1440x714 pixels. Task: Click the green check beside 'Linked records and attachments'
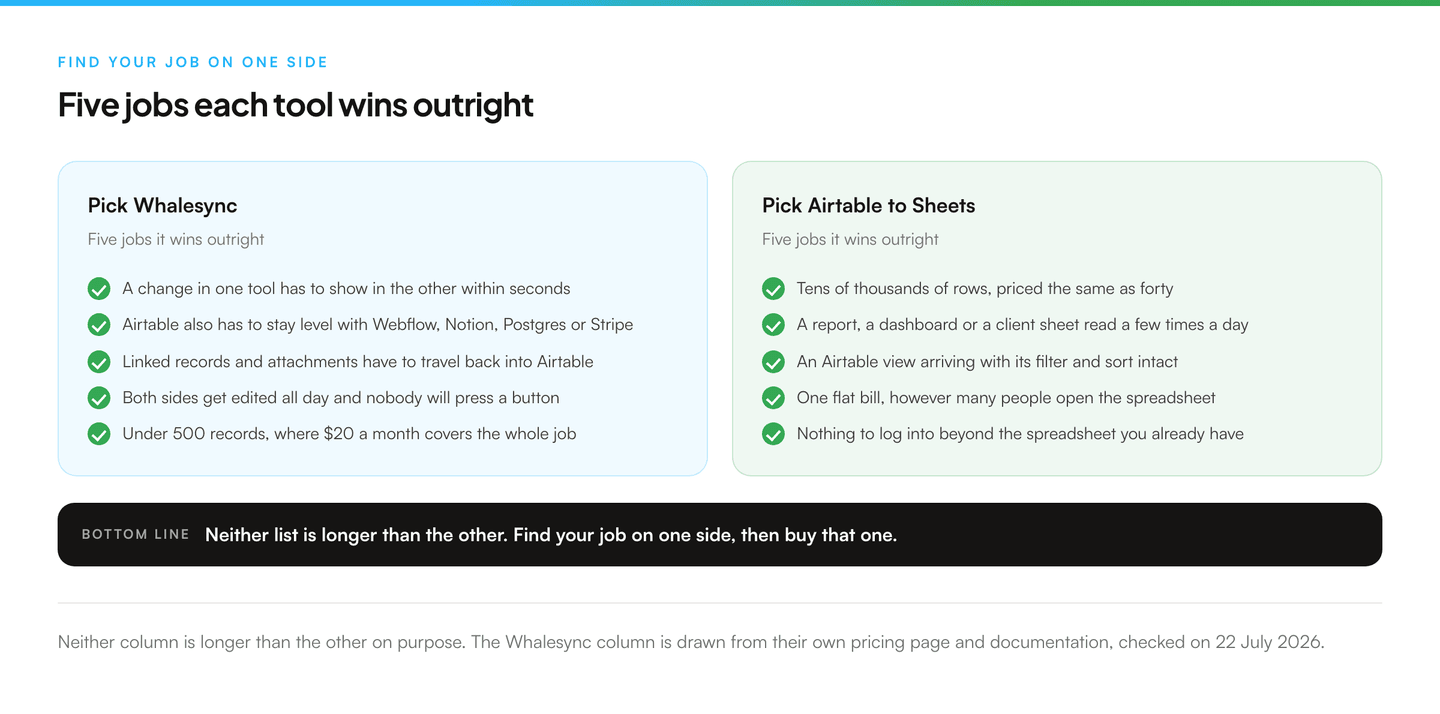[99, 362]
